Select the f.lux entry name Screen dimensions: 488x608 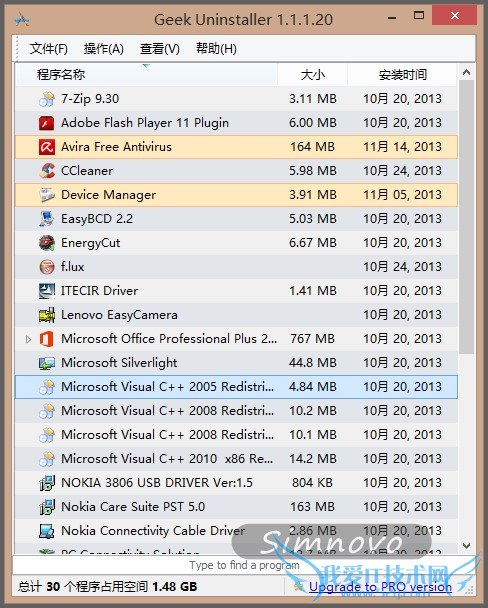pyautogui.click(x=72, y=267)
